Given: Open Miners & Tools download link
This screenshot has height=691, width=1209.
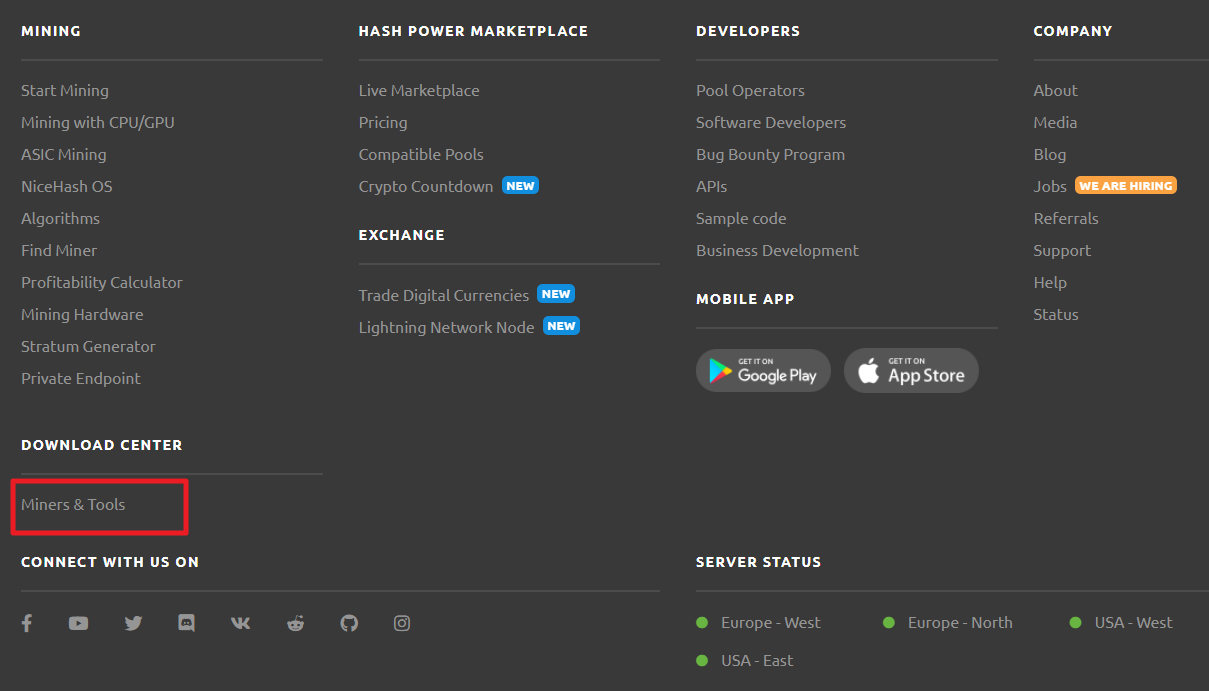Looking at the screenshot, I should tap(73, 504).
